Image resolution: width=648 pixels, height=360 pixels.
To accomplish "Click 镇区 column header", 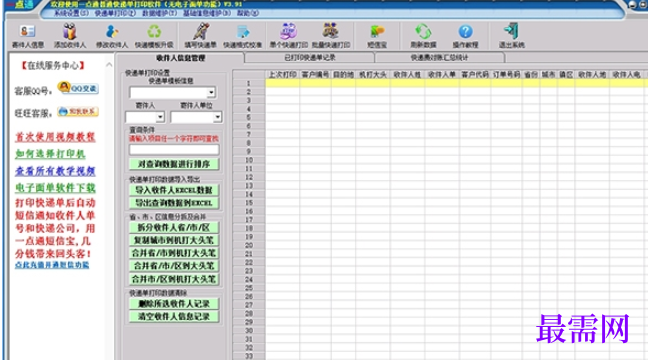I will pyautogui.click(x=566, y=75).
